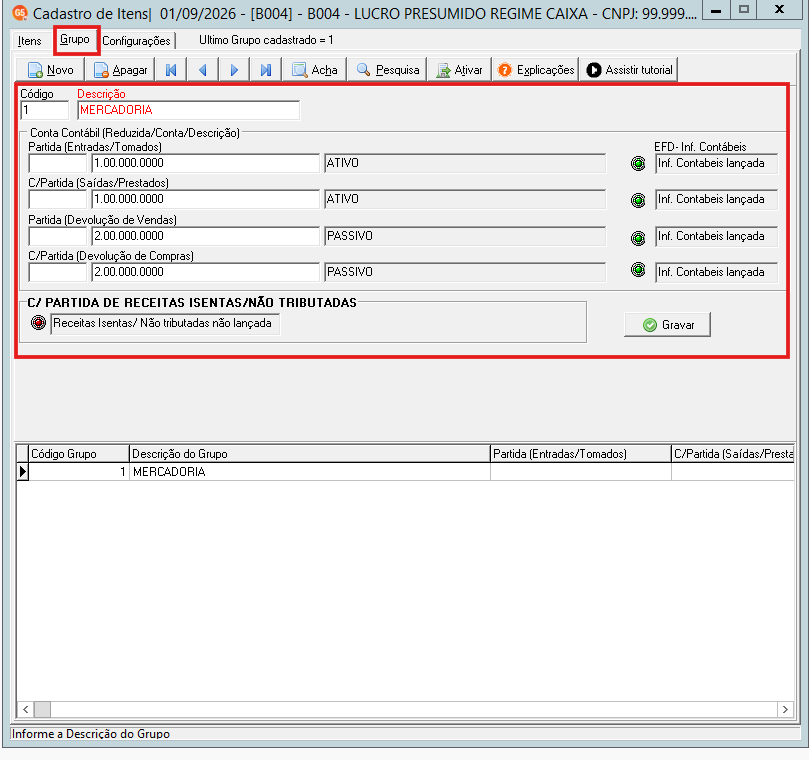
Task: Click the Ativar toolbar button
Action: [x=459, y=70]
